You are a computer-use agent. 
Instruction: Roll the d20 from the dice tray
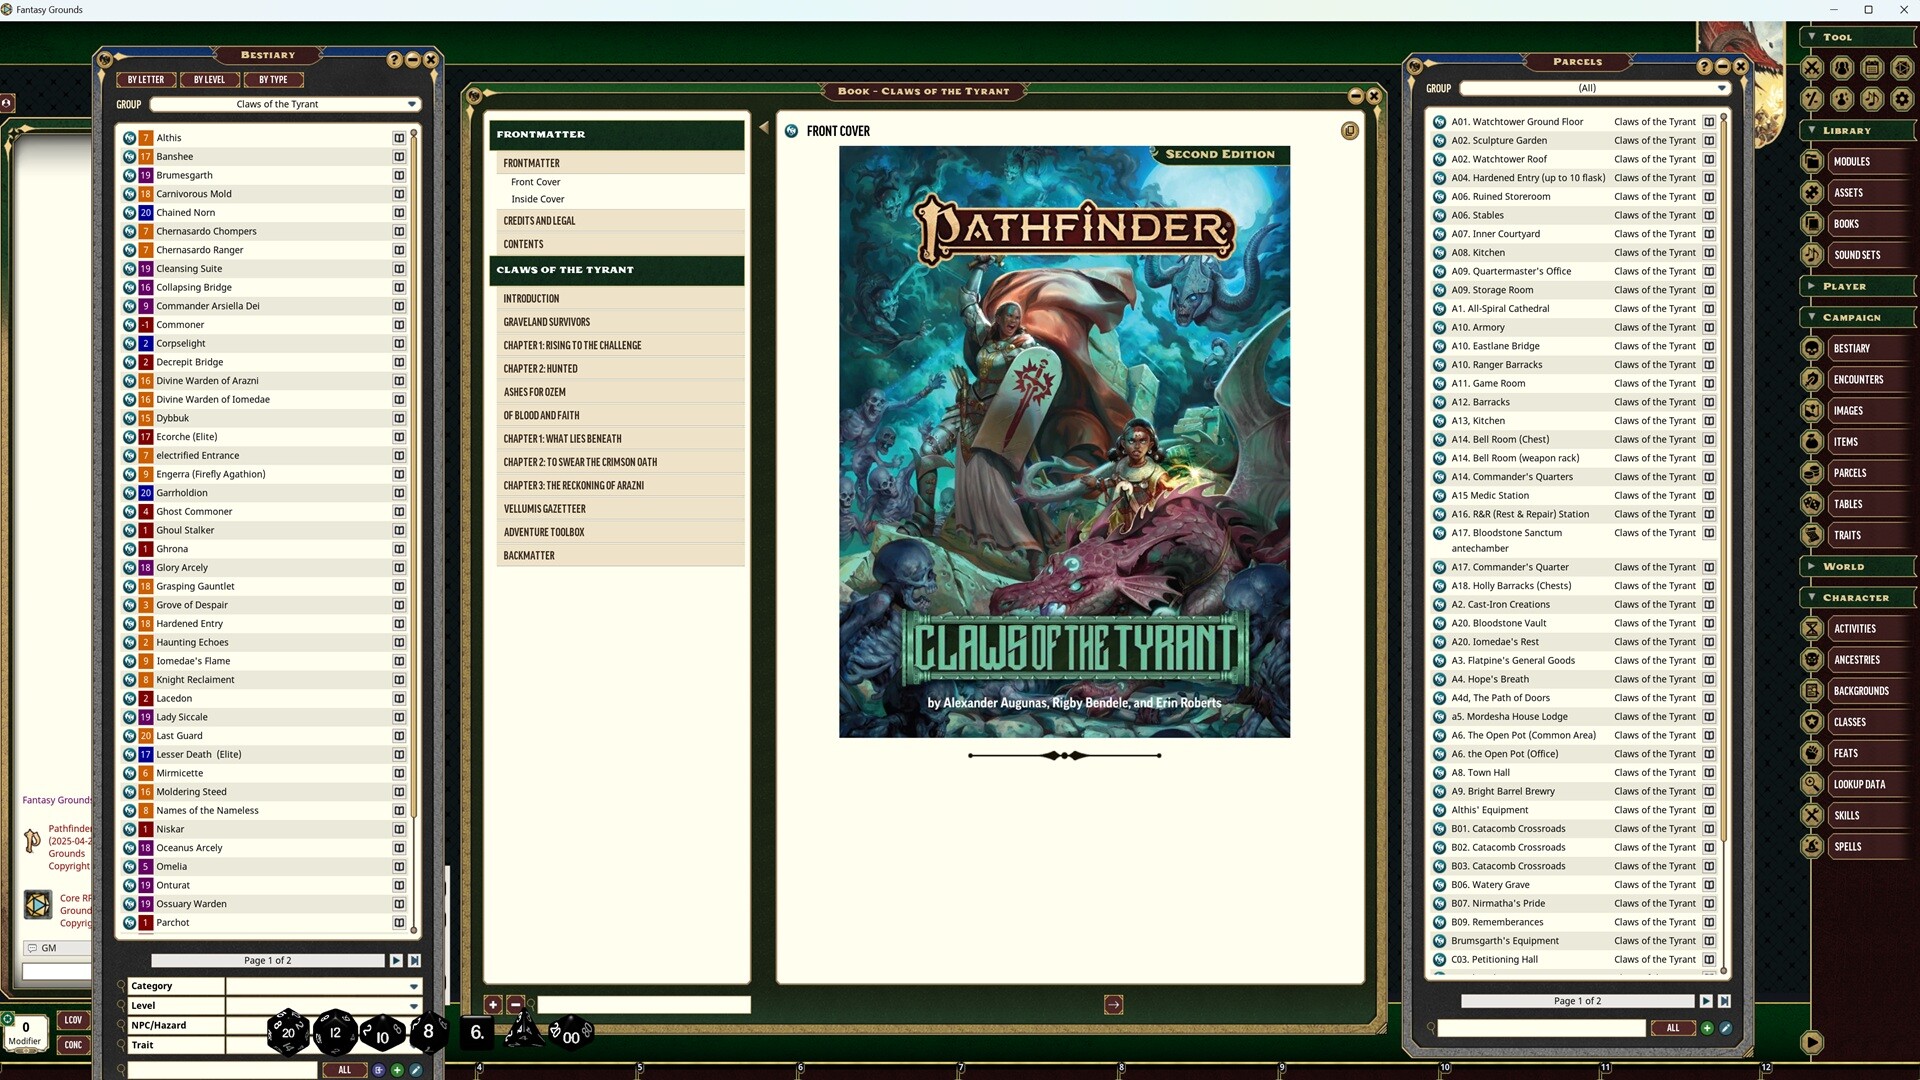click(287, 1033)
